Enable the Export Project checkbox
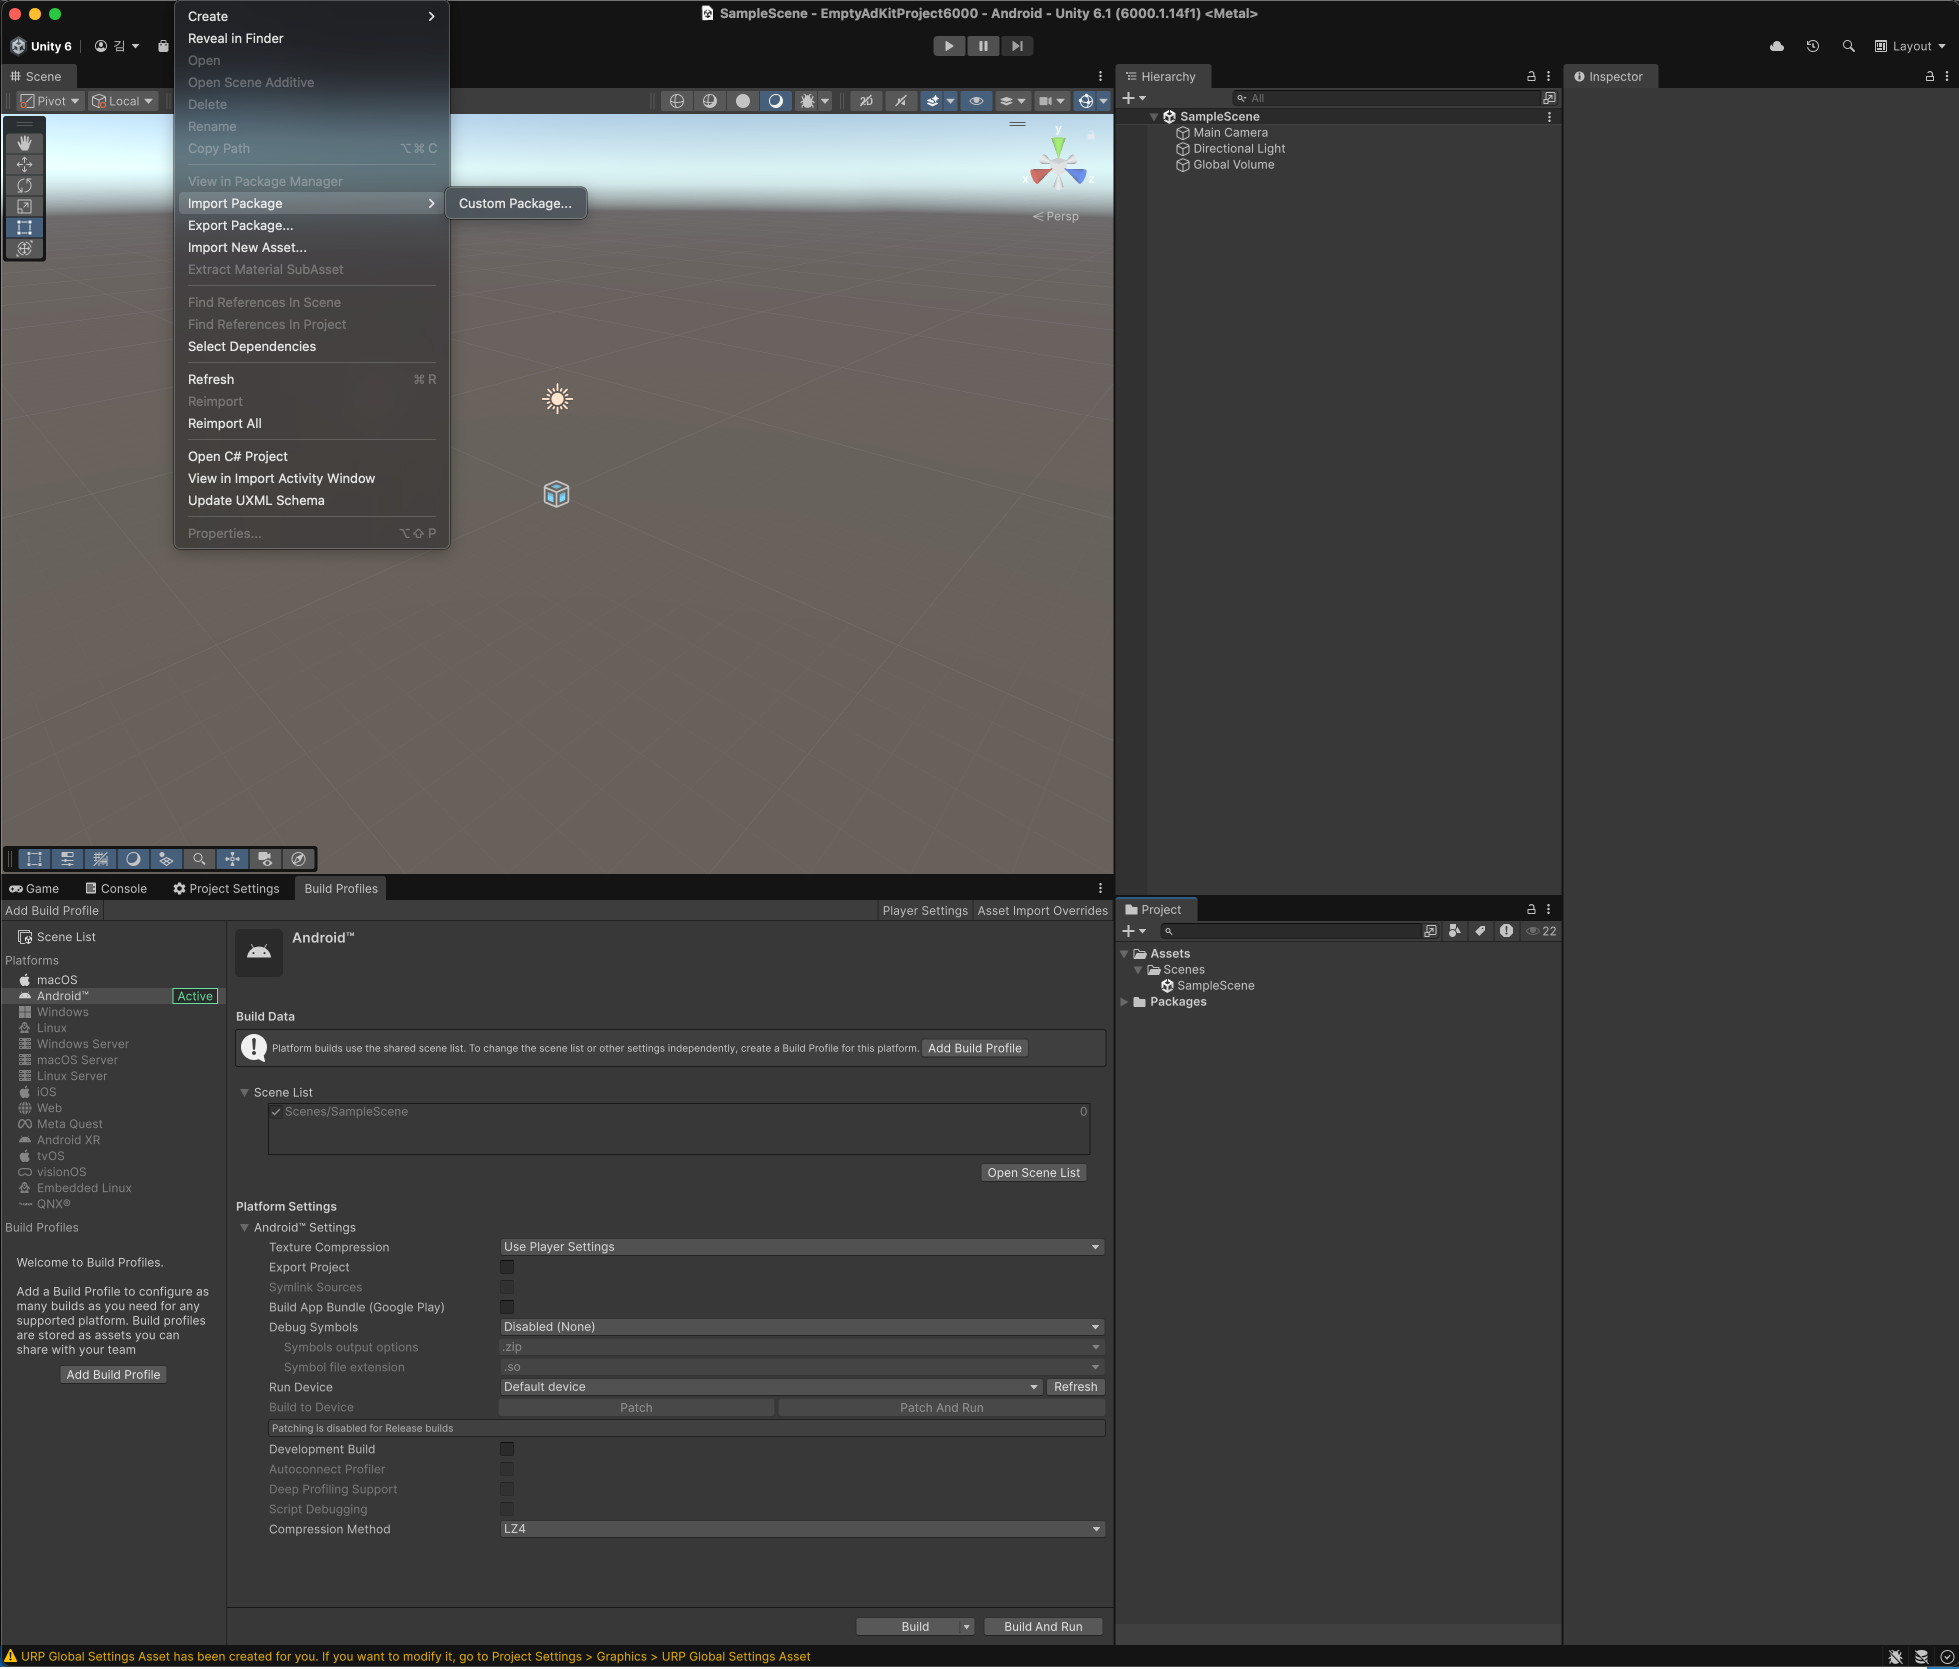This screenshot has width=1959, height=1669. tap(507, 1267)
